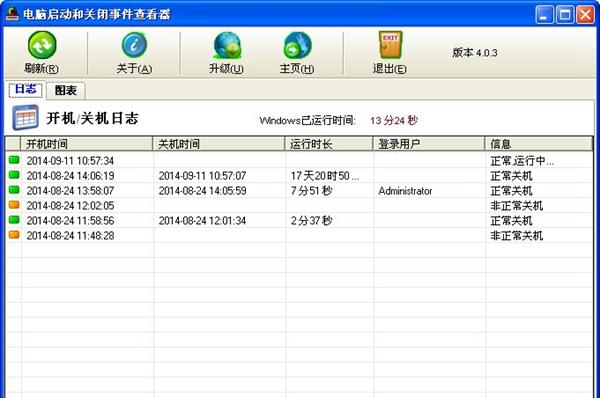
Task: Click the Upgrade (升级) globe icon
Action: pos(227,46)
